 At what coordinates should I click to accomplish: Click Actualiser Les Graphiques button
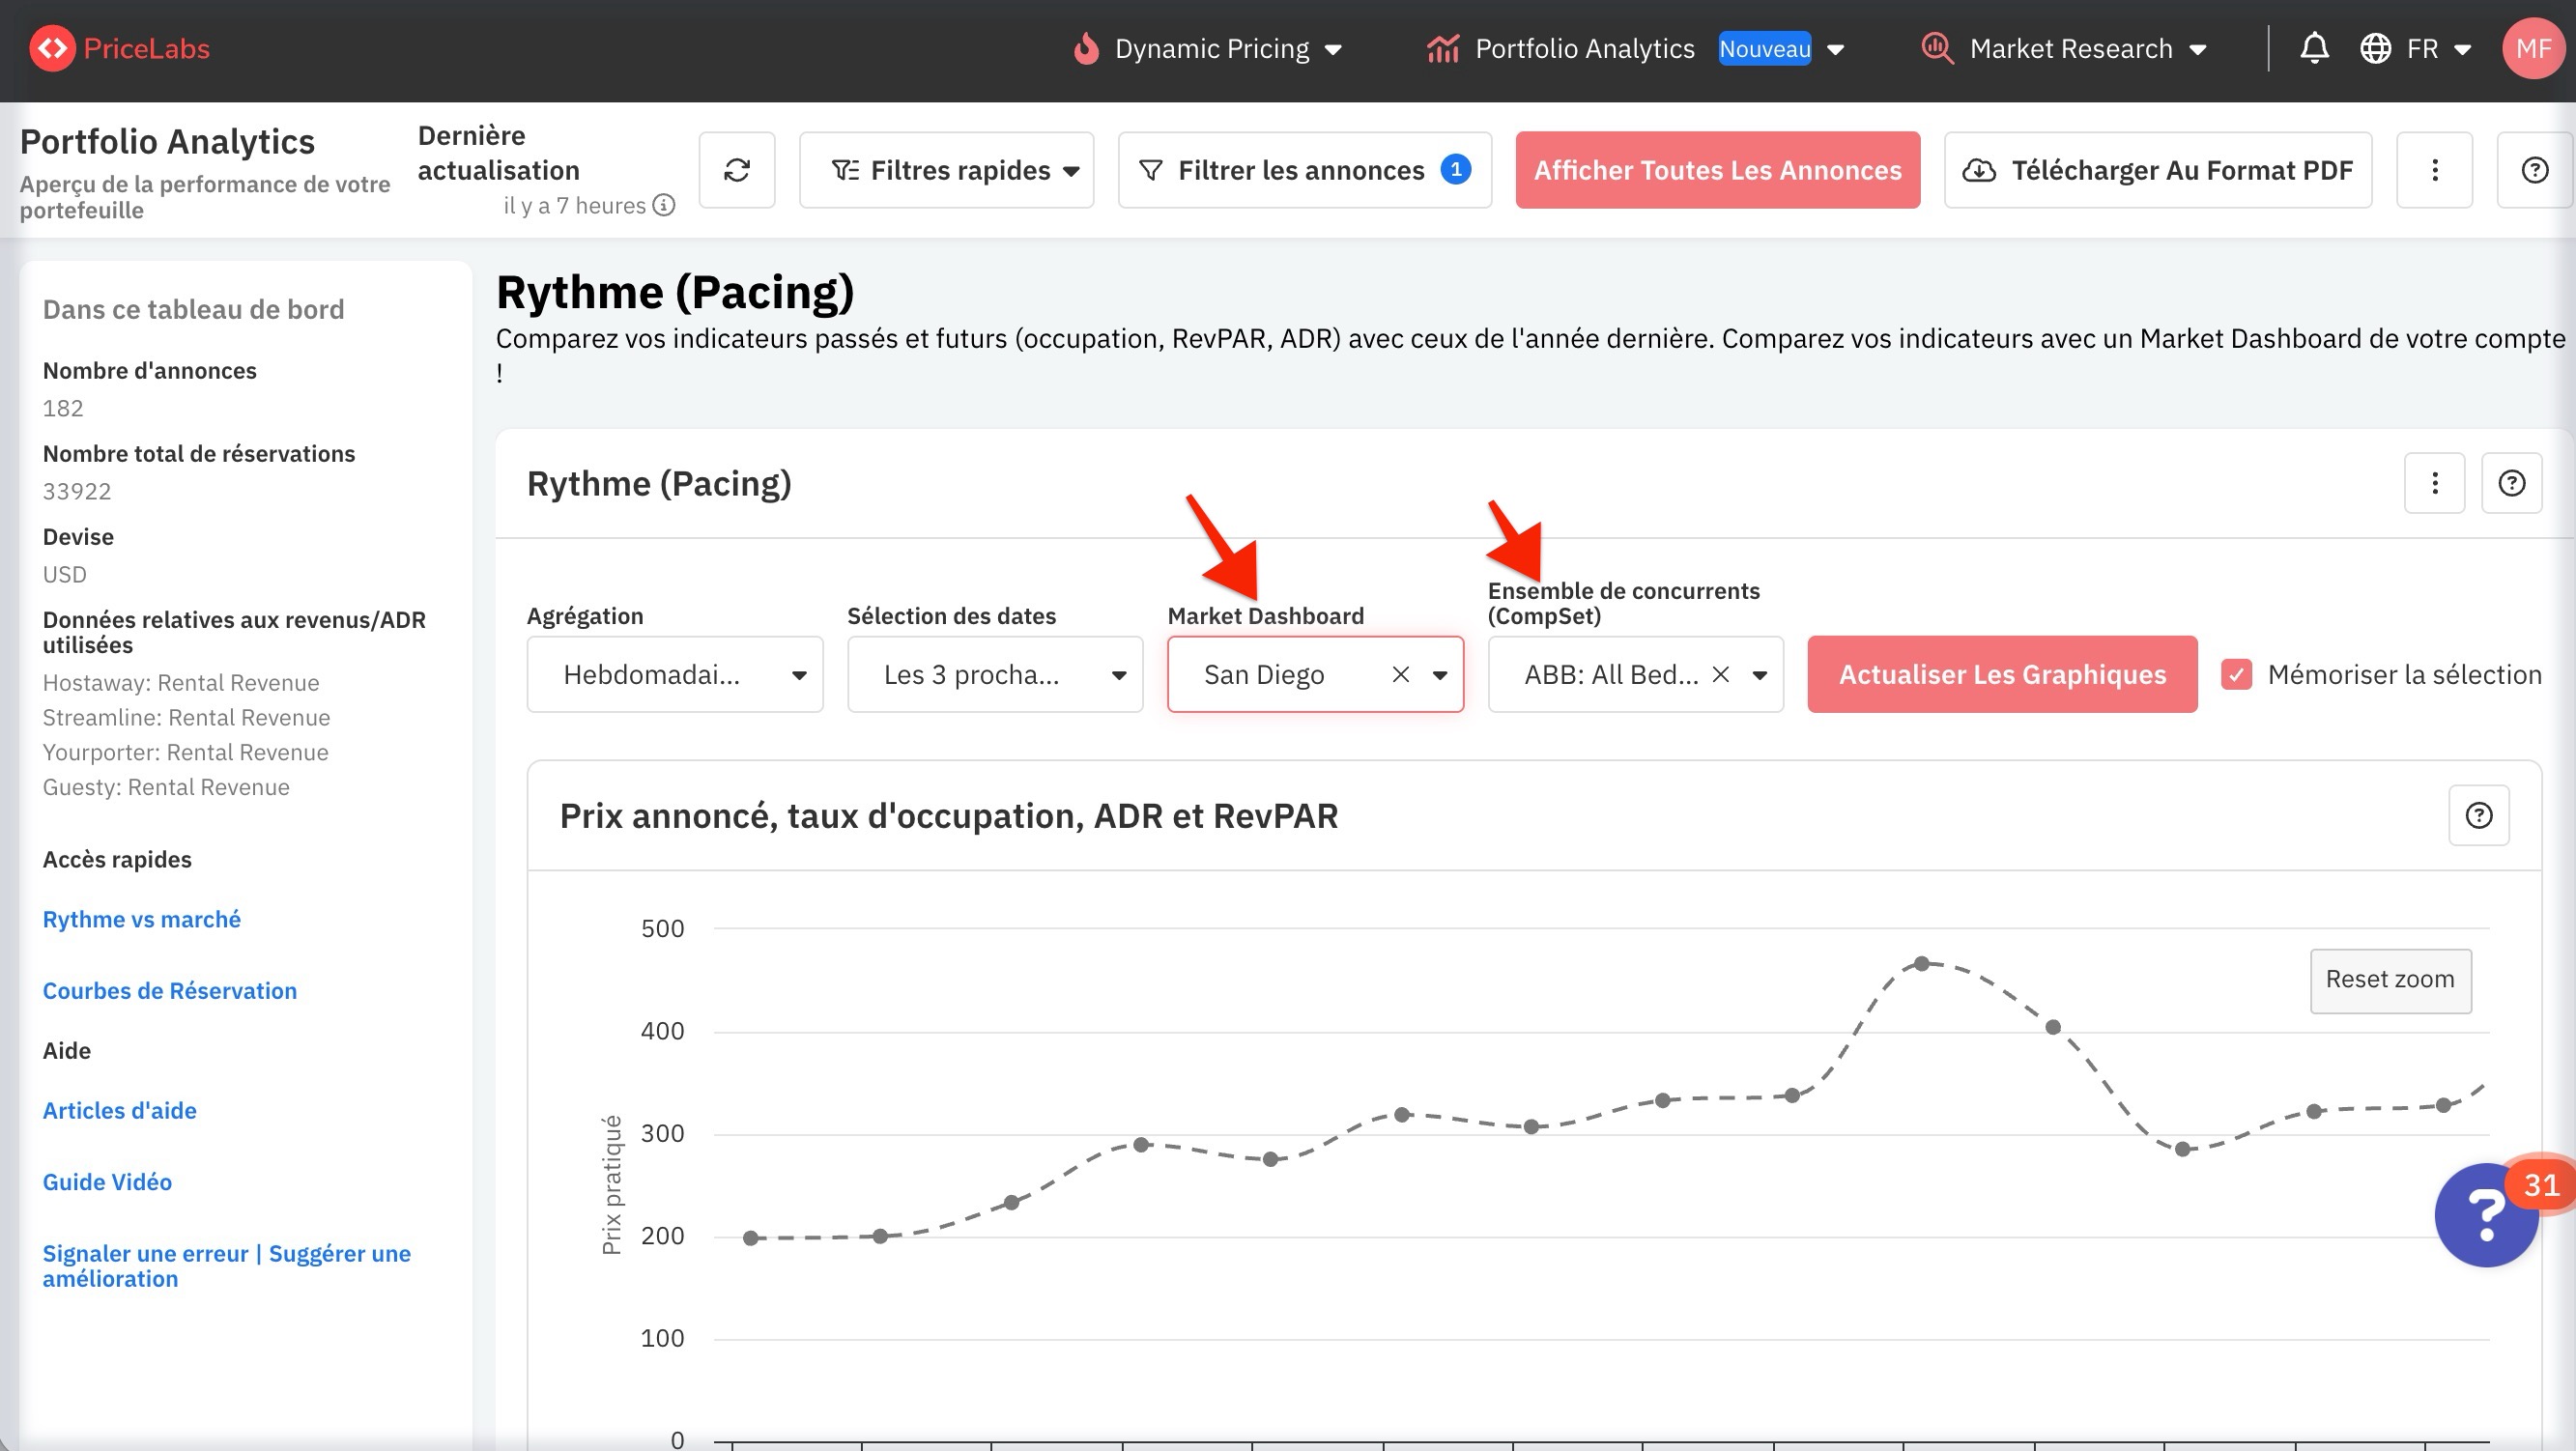2002,674
